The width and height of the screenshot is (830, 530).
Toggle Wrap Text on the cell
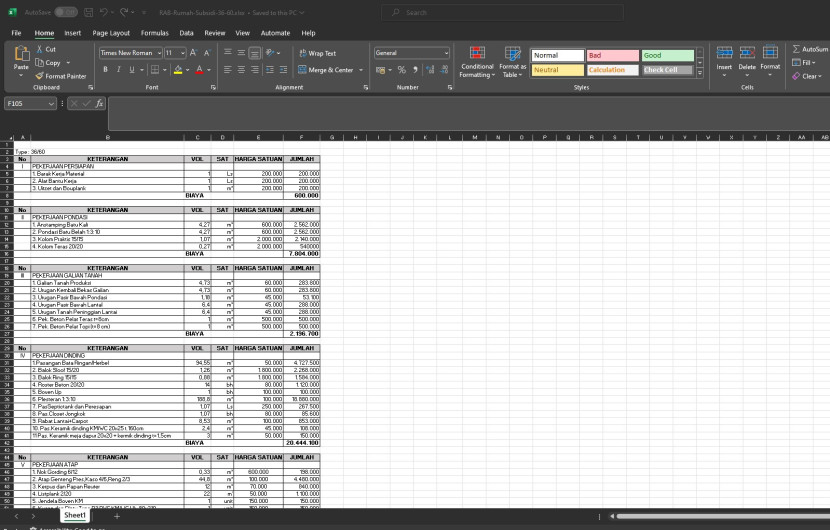click(317, 53)
